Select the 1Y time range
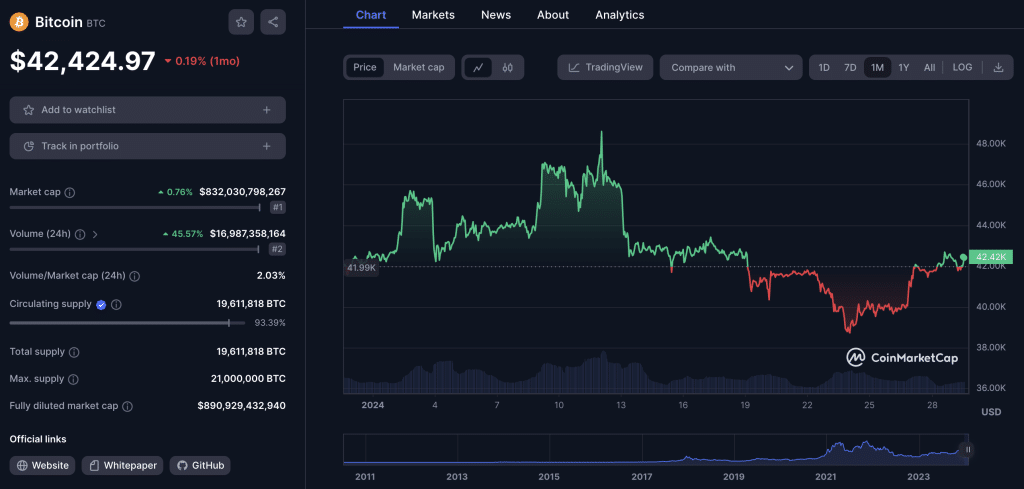Image resolution: width=1024 pixels, height=489 pixels. (x=903, y=67)
